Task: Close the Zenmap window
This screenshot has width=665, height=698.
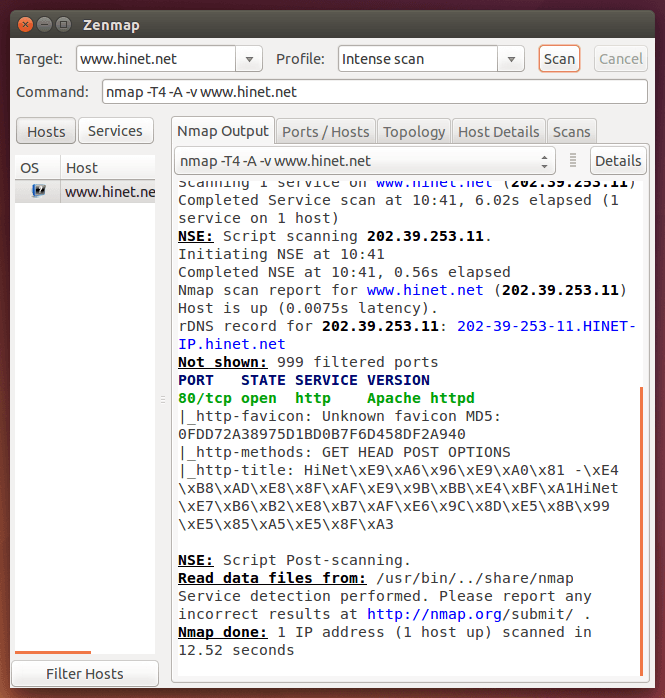Action: pos(24,22)
